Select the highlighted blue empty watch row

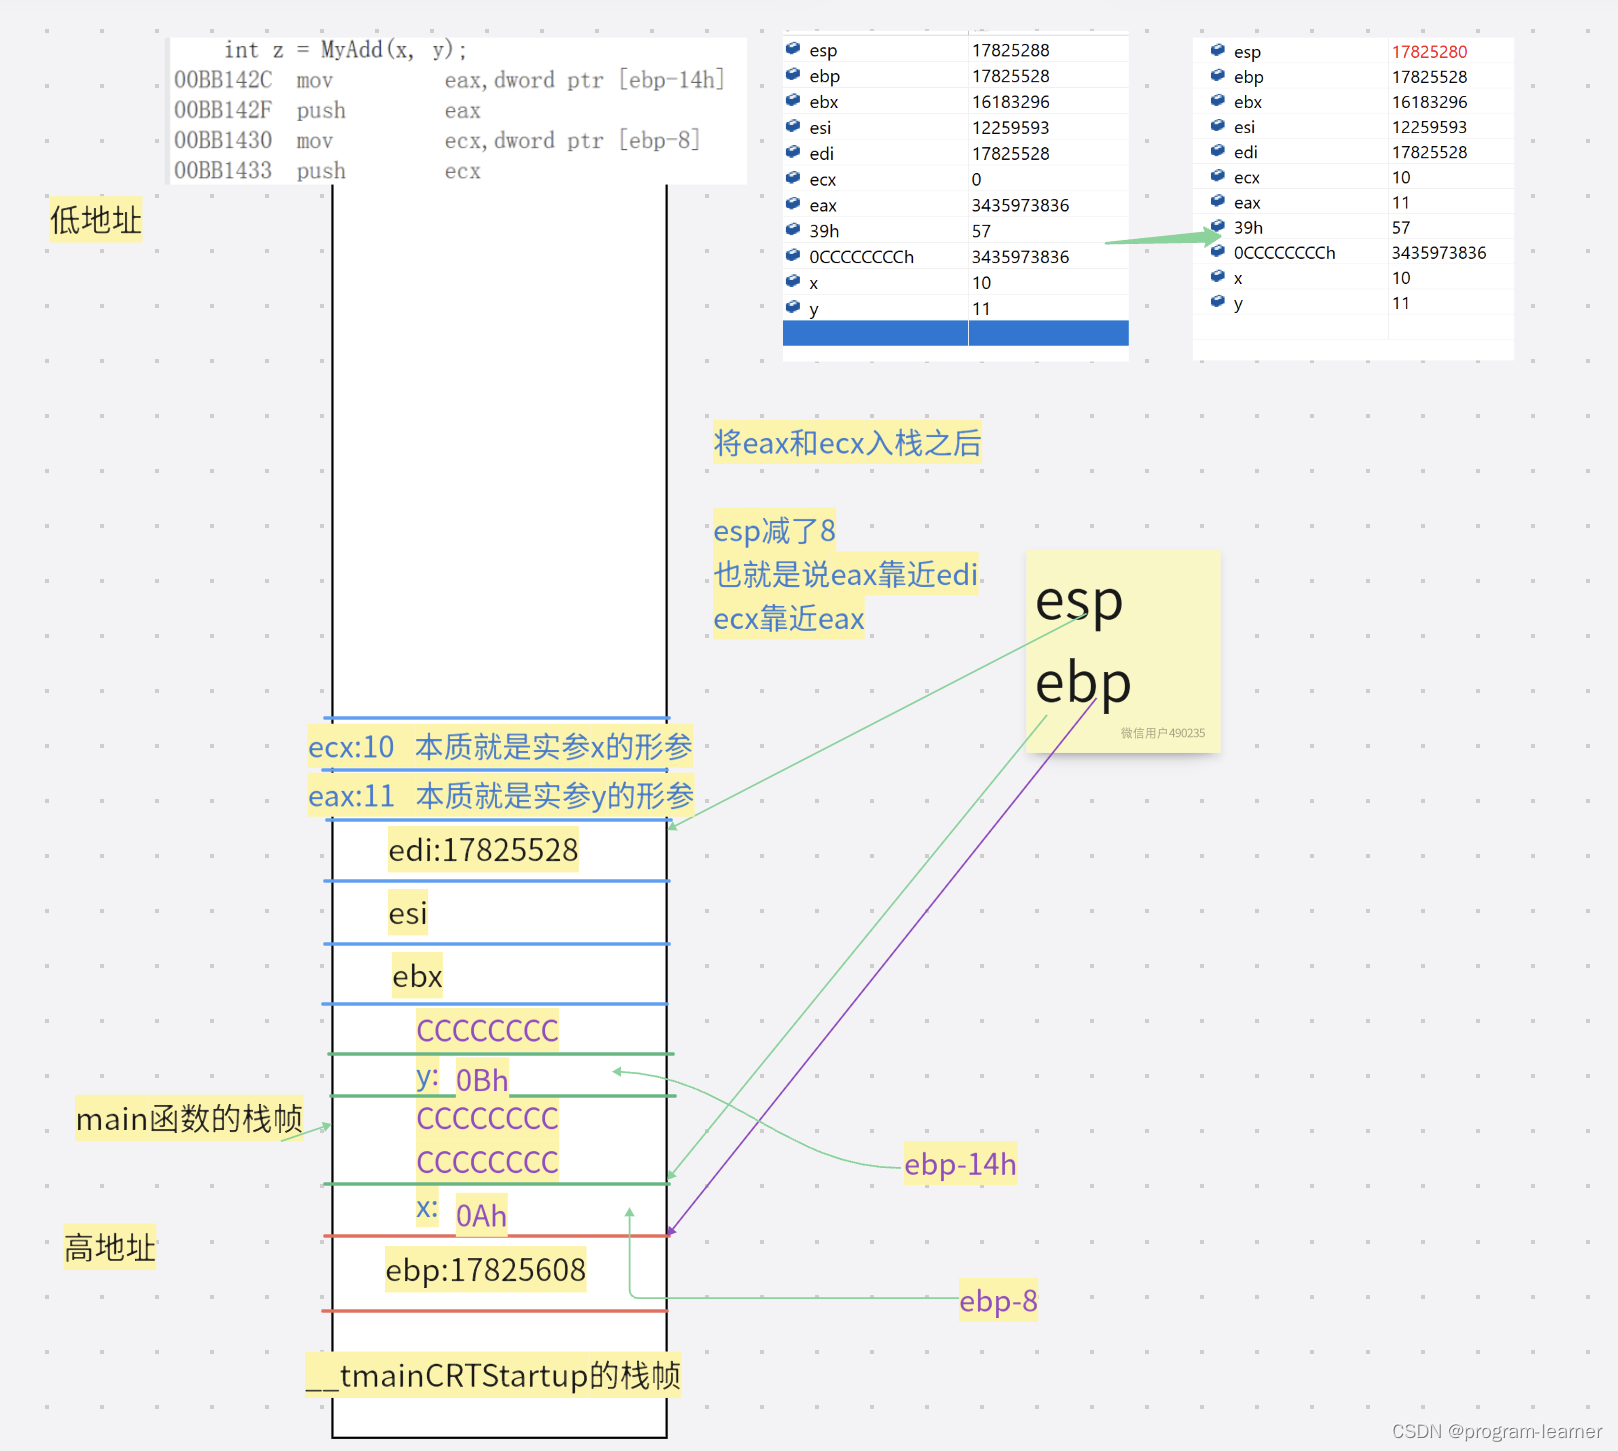click(955, 333)
